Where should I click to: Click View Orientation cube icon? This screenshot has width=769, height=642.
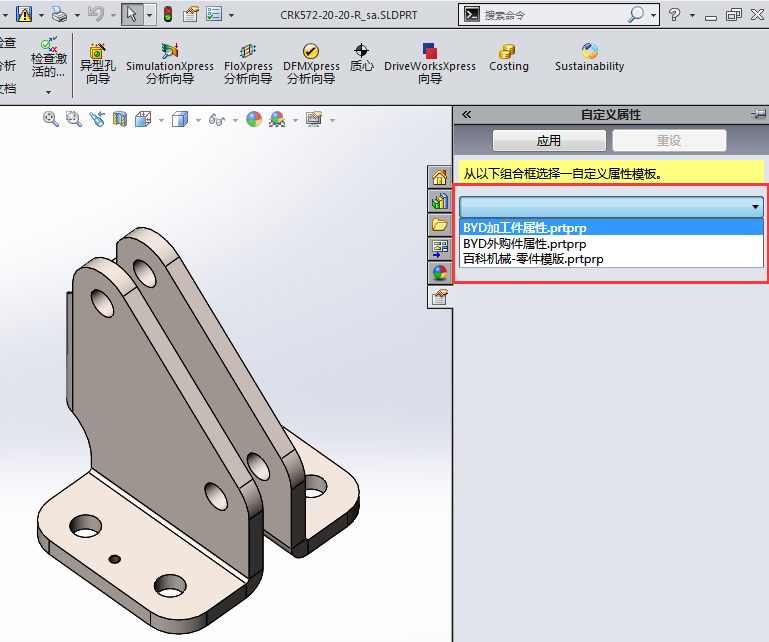(x=143, y=119)
